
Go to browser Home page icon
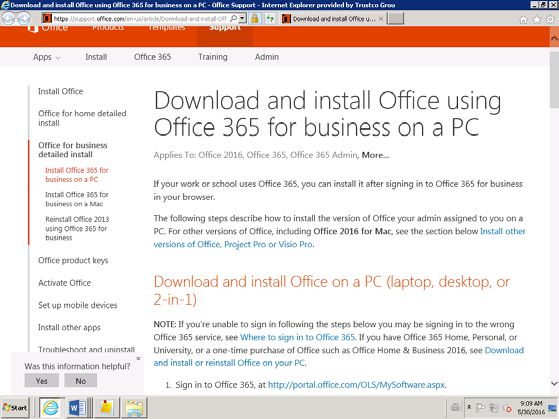tap(523, 20)
